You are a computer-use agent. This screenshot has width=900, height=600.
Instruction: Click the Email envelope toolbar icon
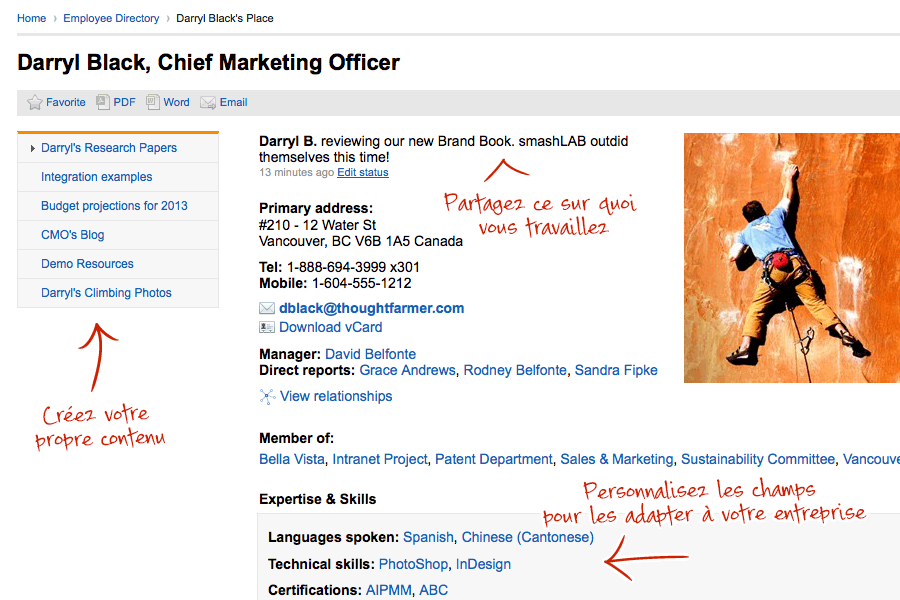(208, 103)
